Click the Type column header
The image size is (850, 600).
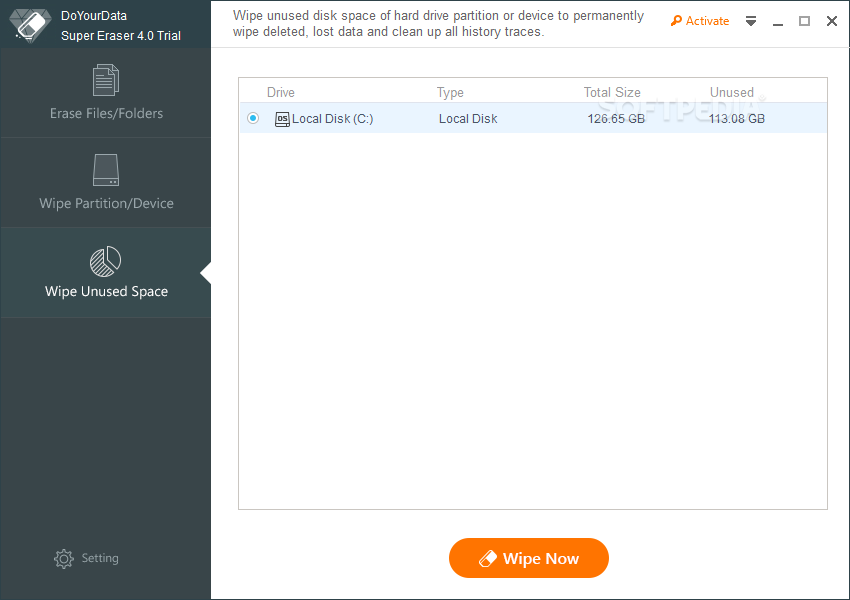[x=450, y=93]
